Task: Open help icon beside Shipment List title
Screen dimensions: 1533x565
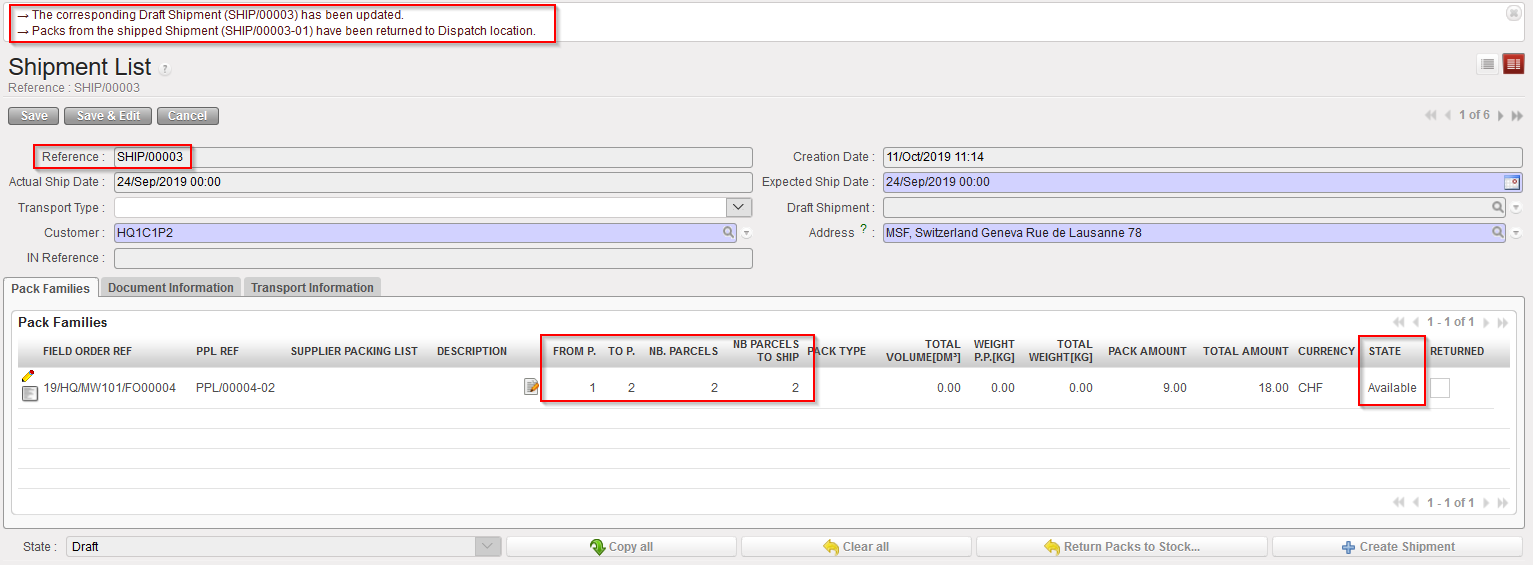Action: point(165,70)
